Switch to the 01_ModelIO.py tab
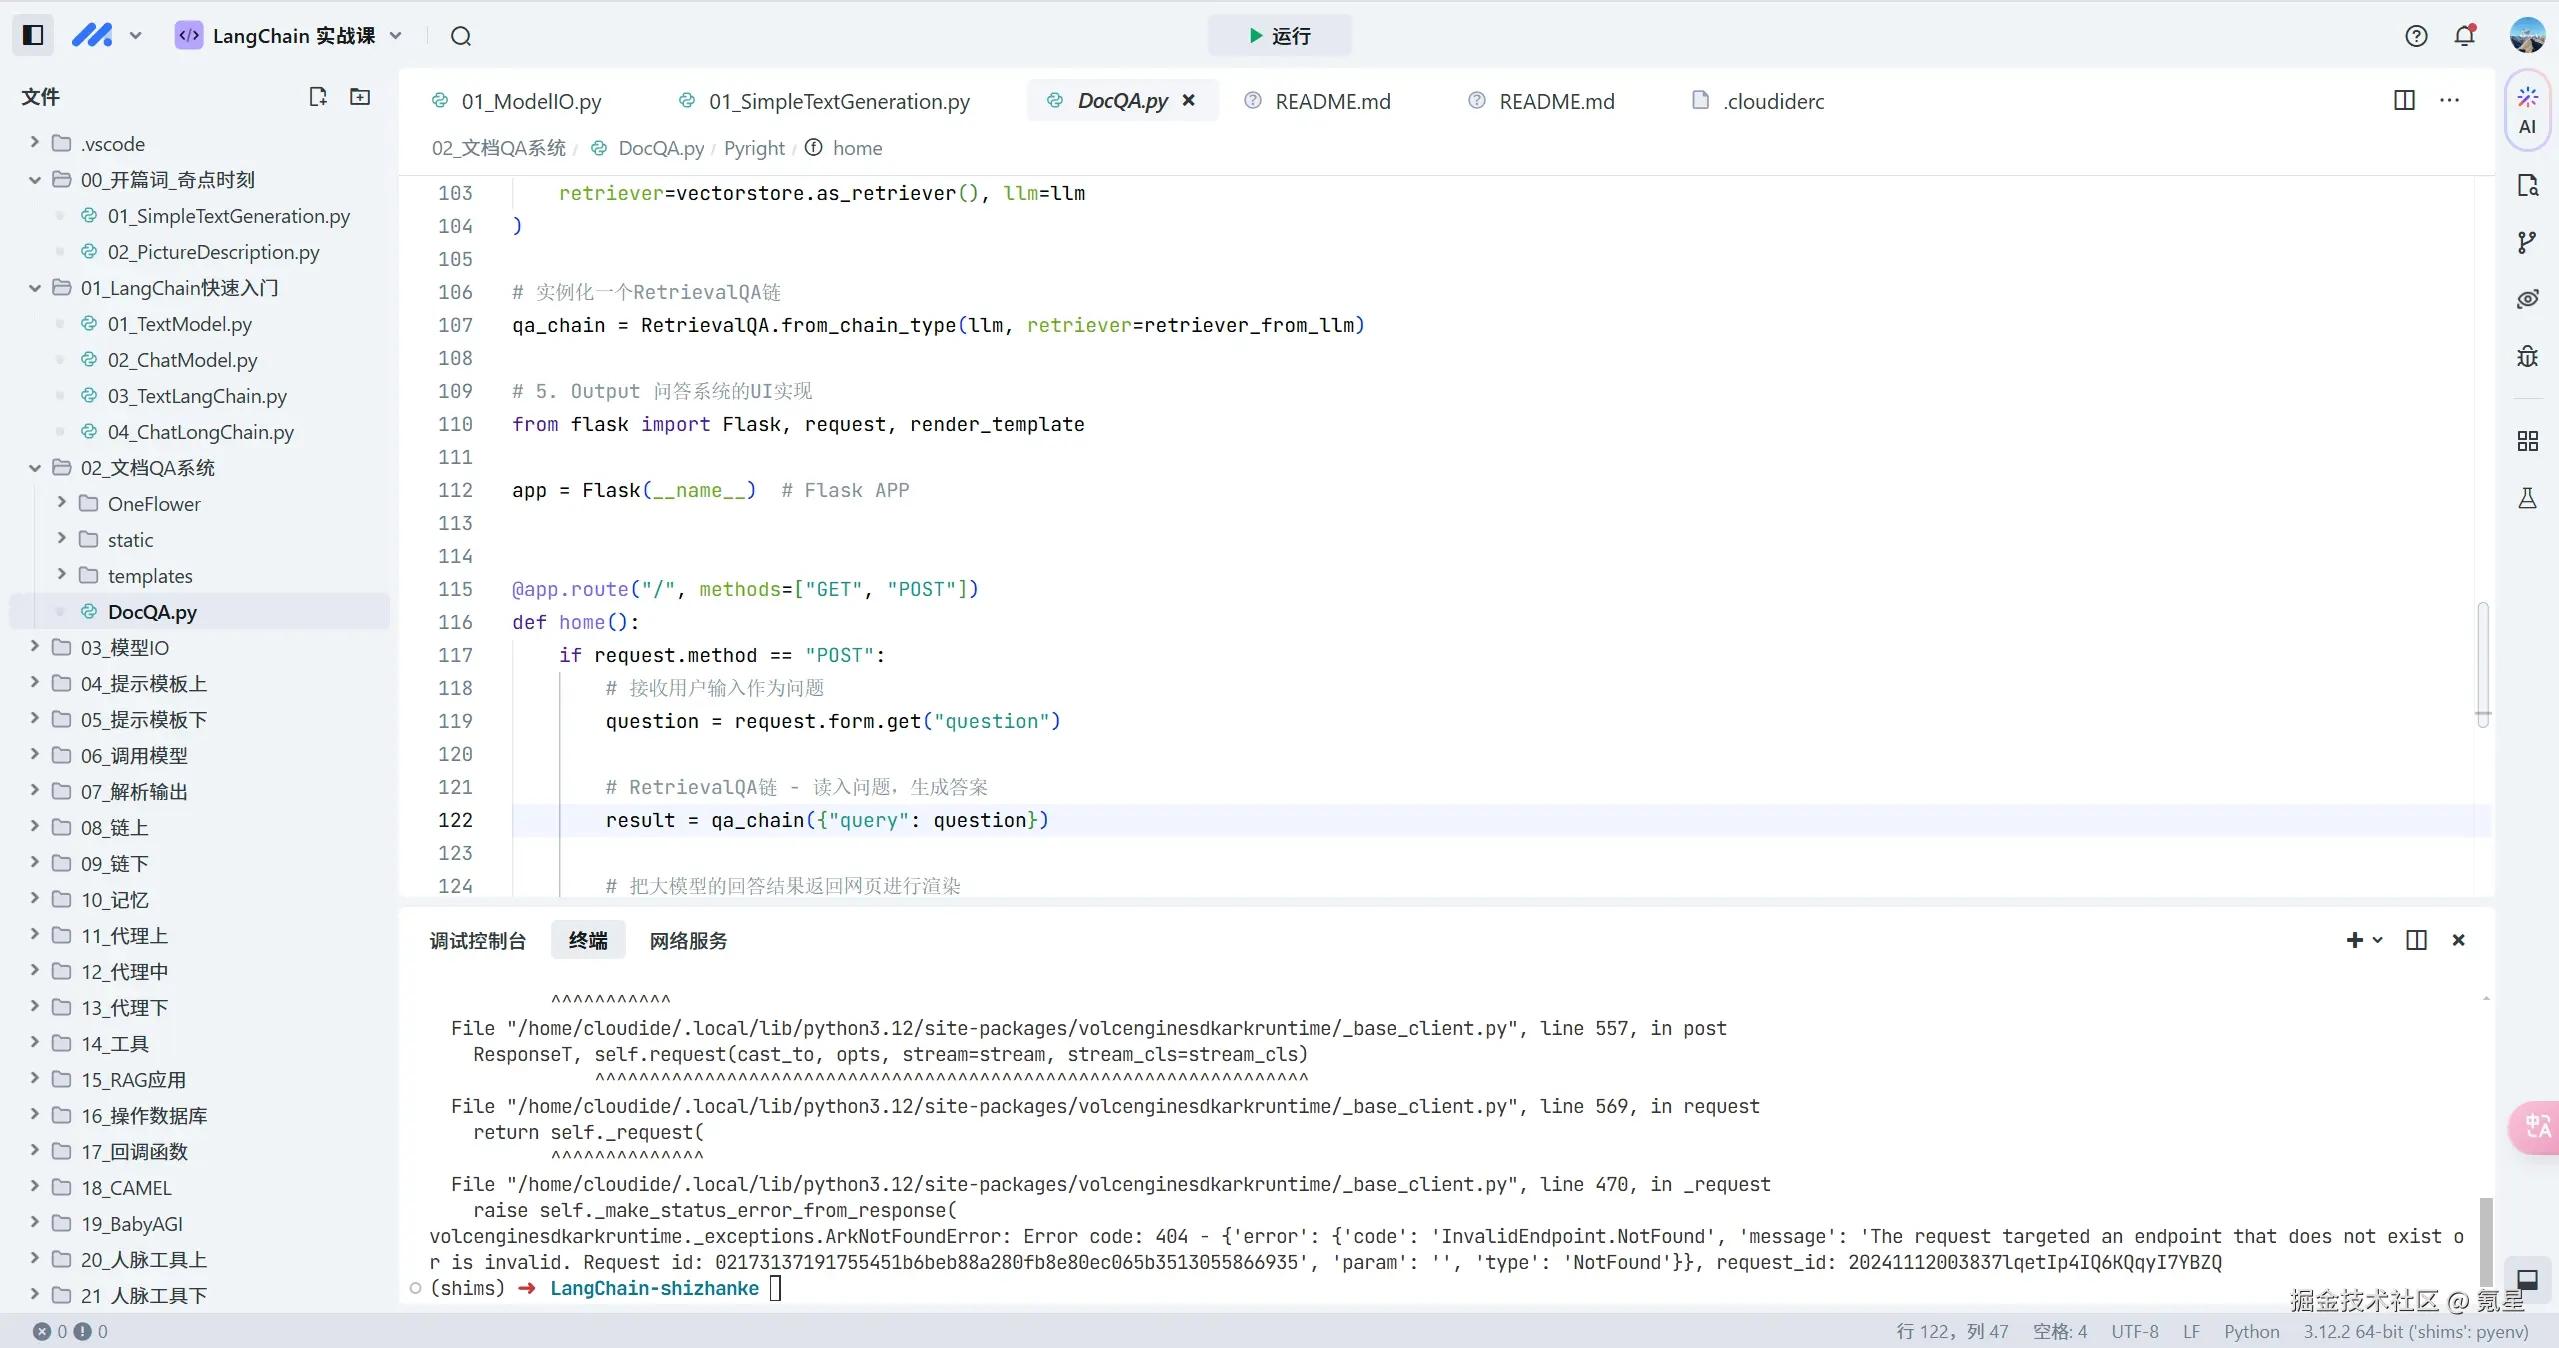The height and width of the screenshot is (1348, 2559). [530, 101]
